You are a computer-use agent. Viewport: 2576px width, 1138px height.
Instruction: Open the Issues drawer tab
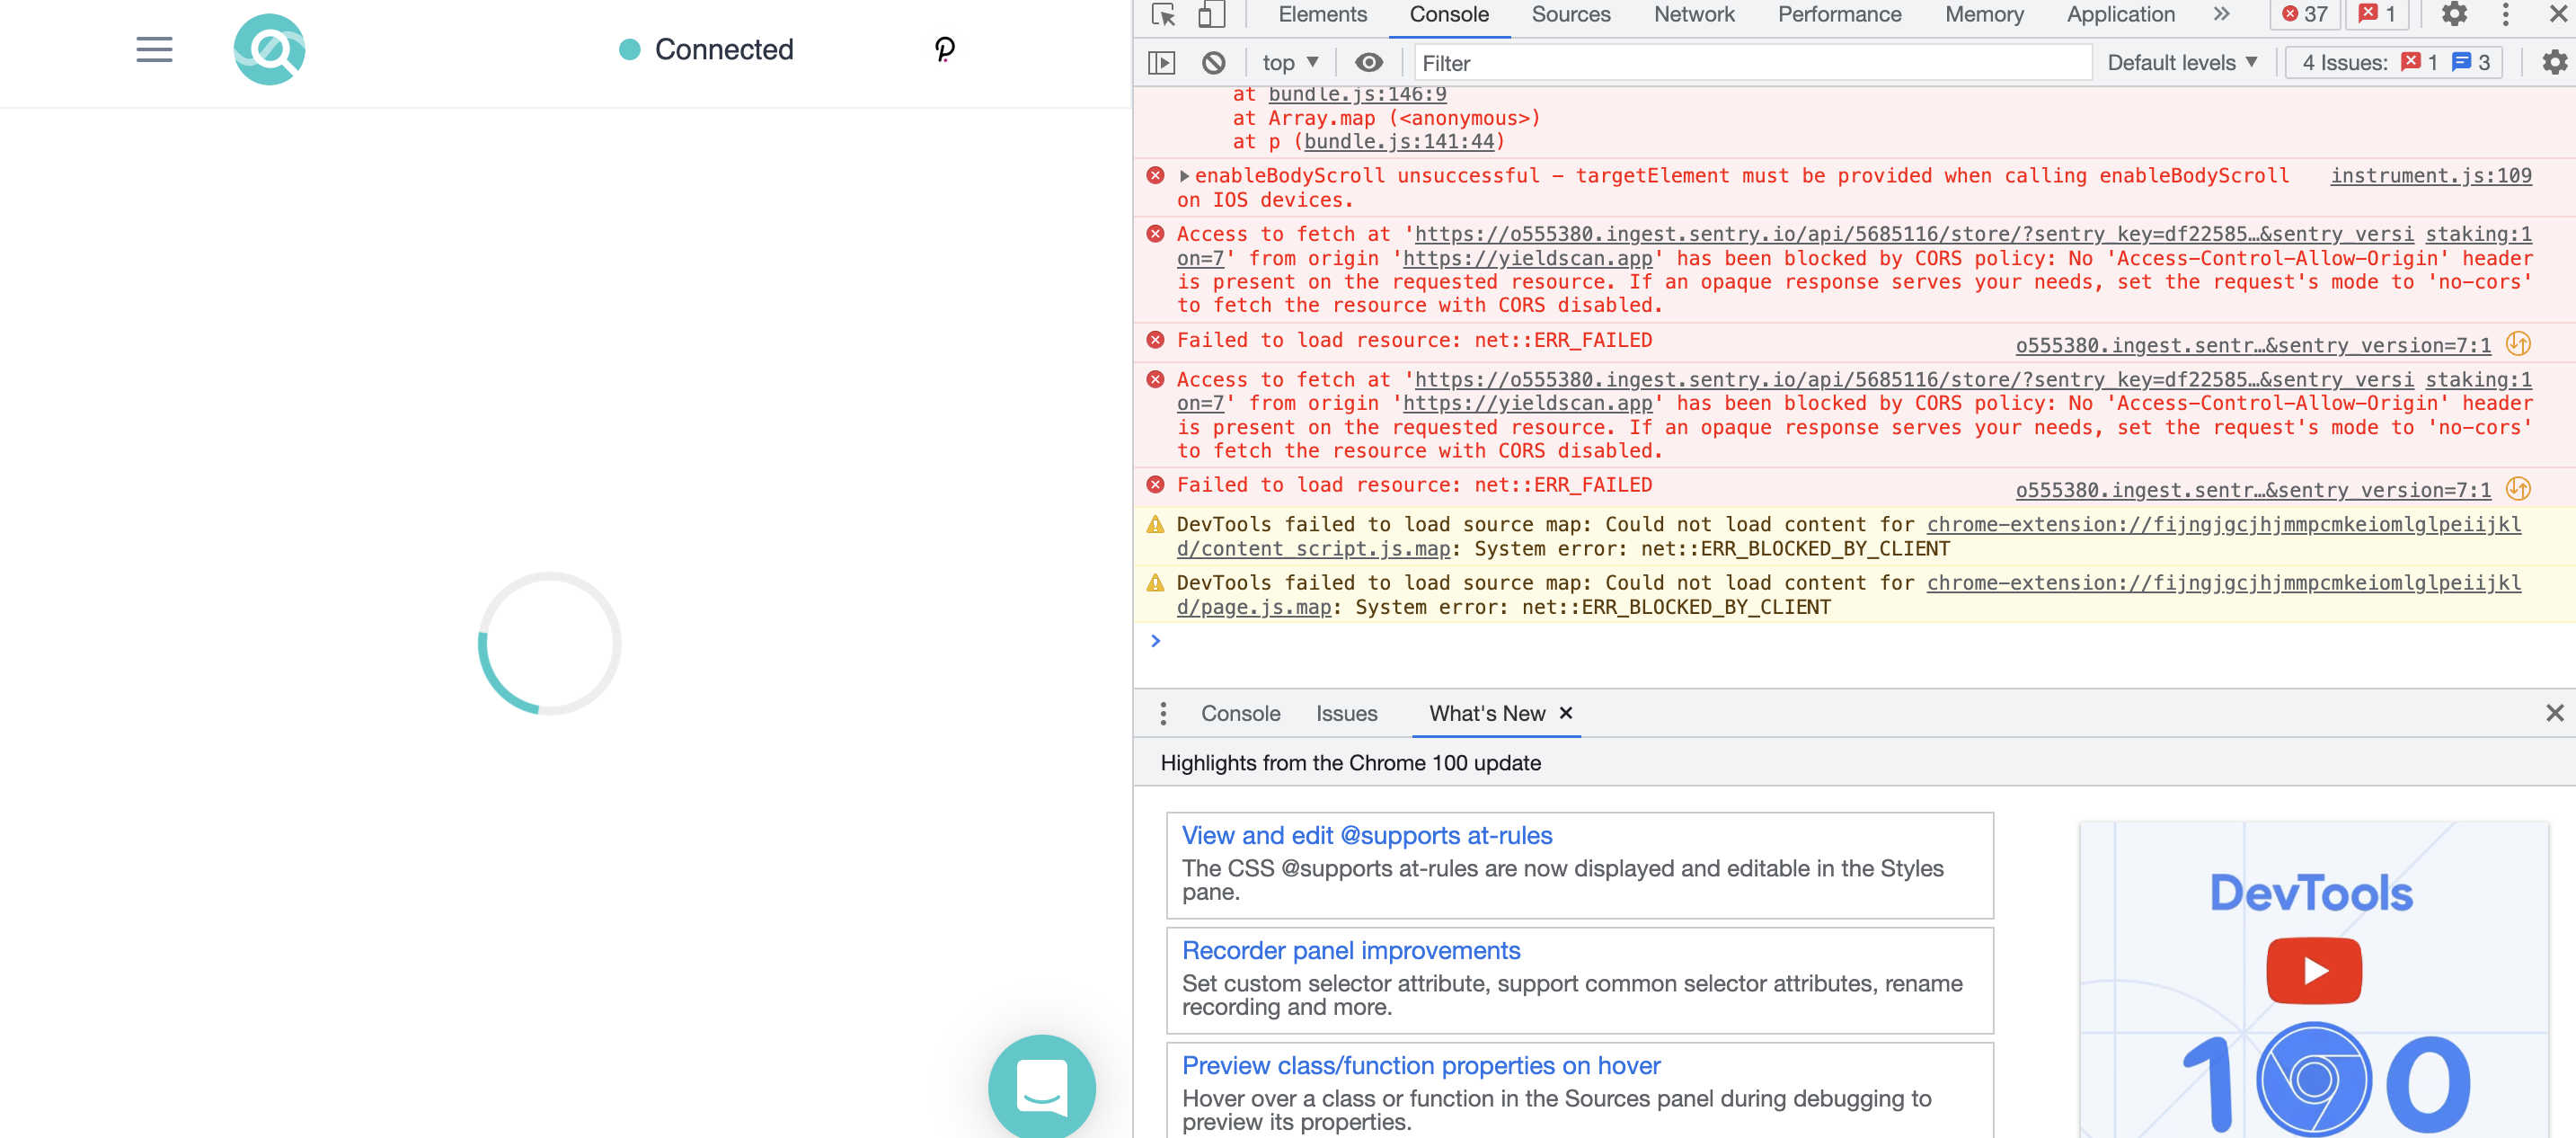tap(1346, 713)
